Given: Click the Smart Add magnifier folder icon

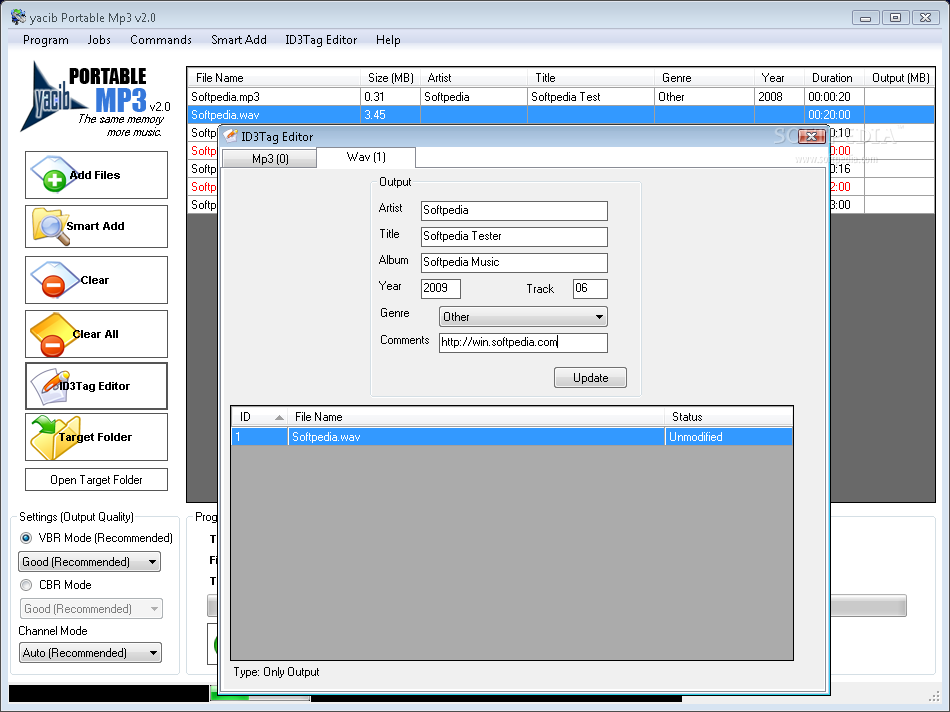Looking at the screenshot, I should click(50, 227).
